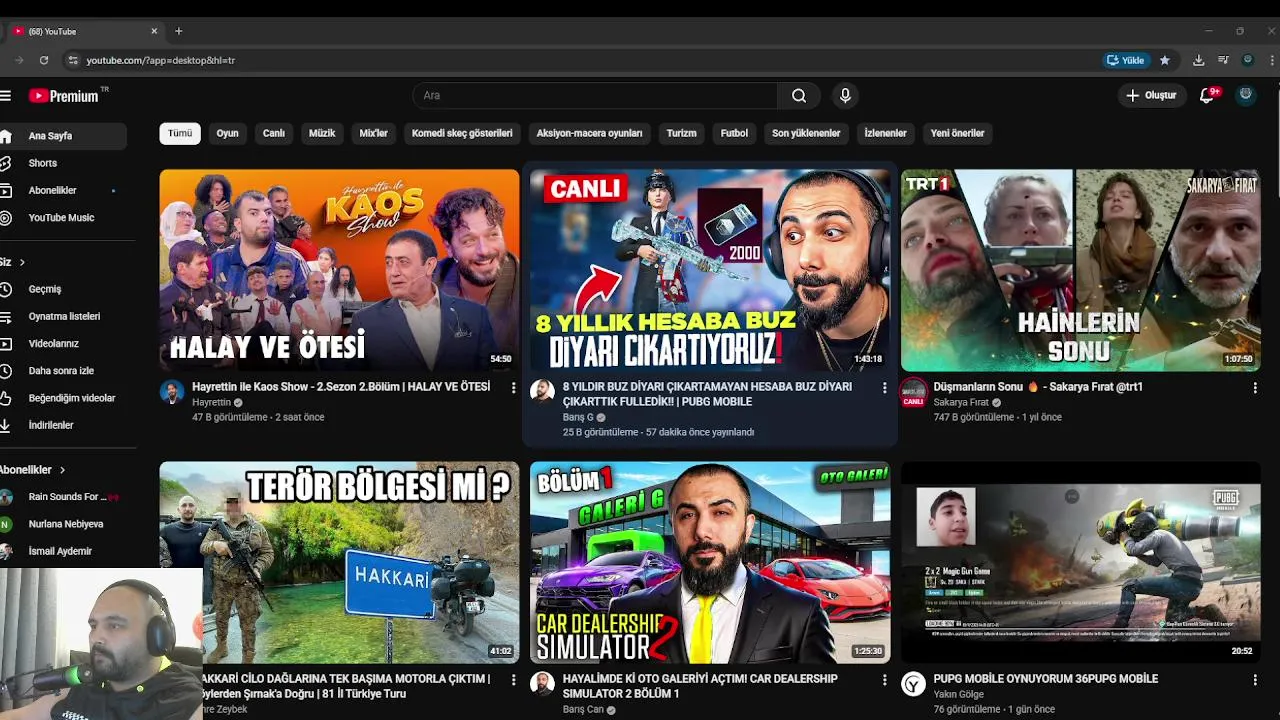This screenshot has width=1280, height=720.
Task: Select the Mix'ler filter chip
Action: (373, 133)
